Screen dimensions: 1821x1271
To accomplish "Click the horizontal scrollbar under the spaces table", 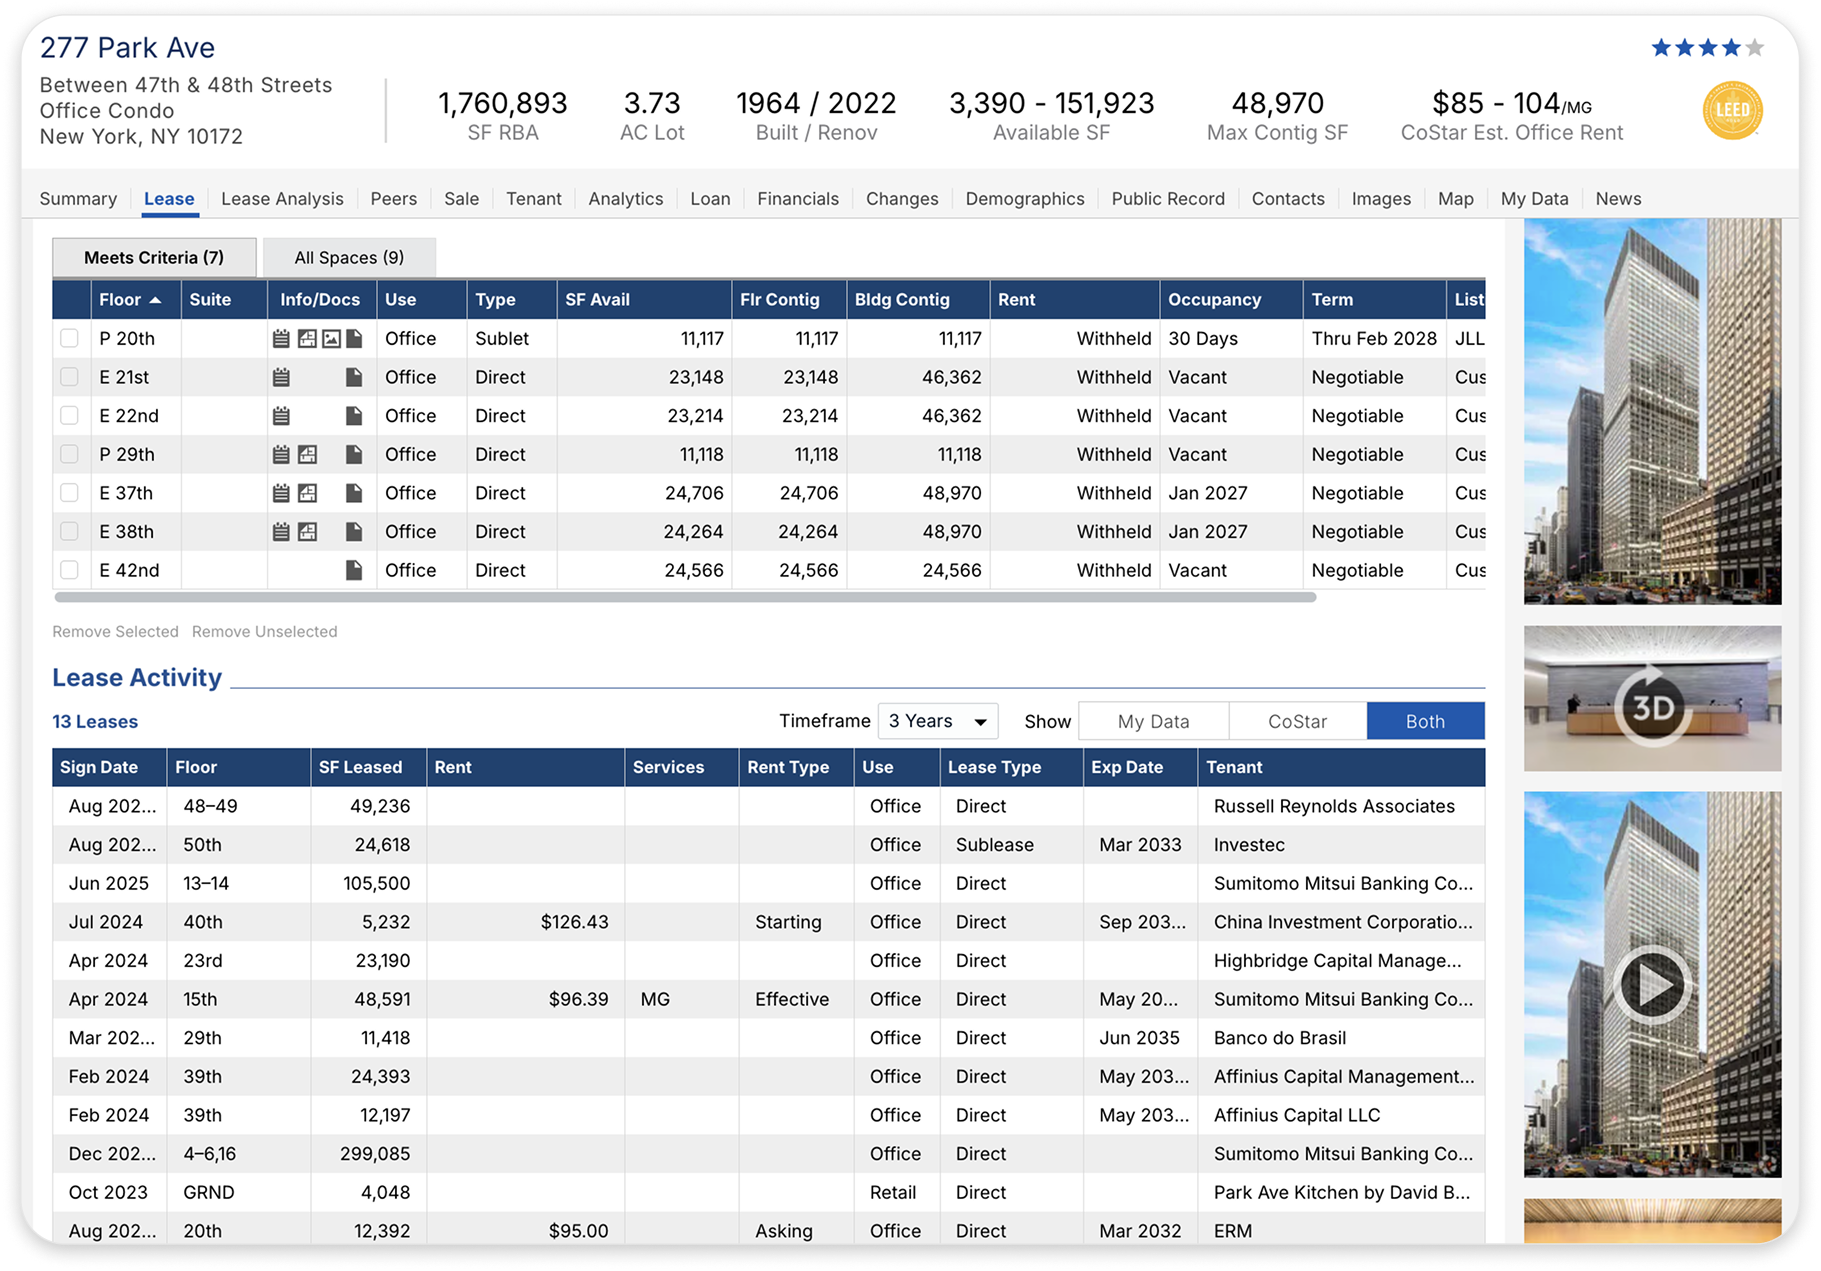I will point(685,597).
